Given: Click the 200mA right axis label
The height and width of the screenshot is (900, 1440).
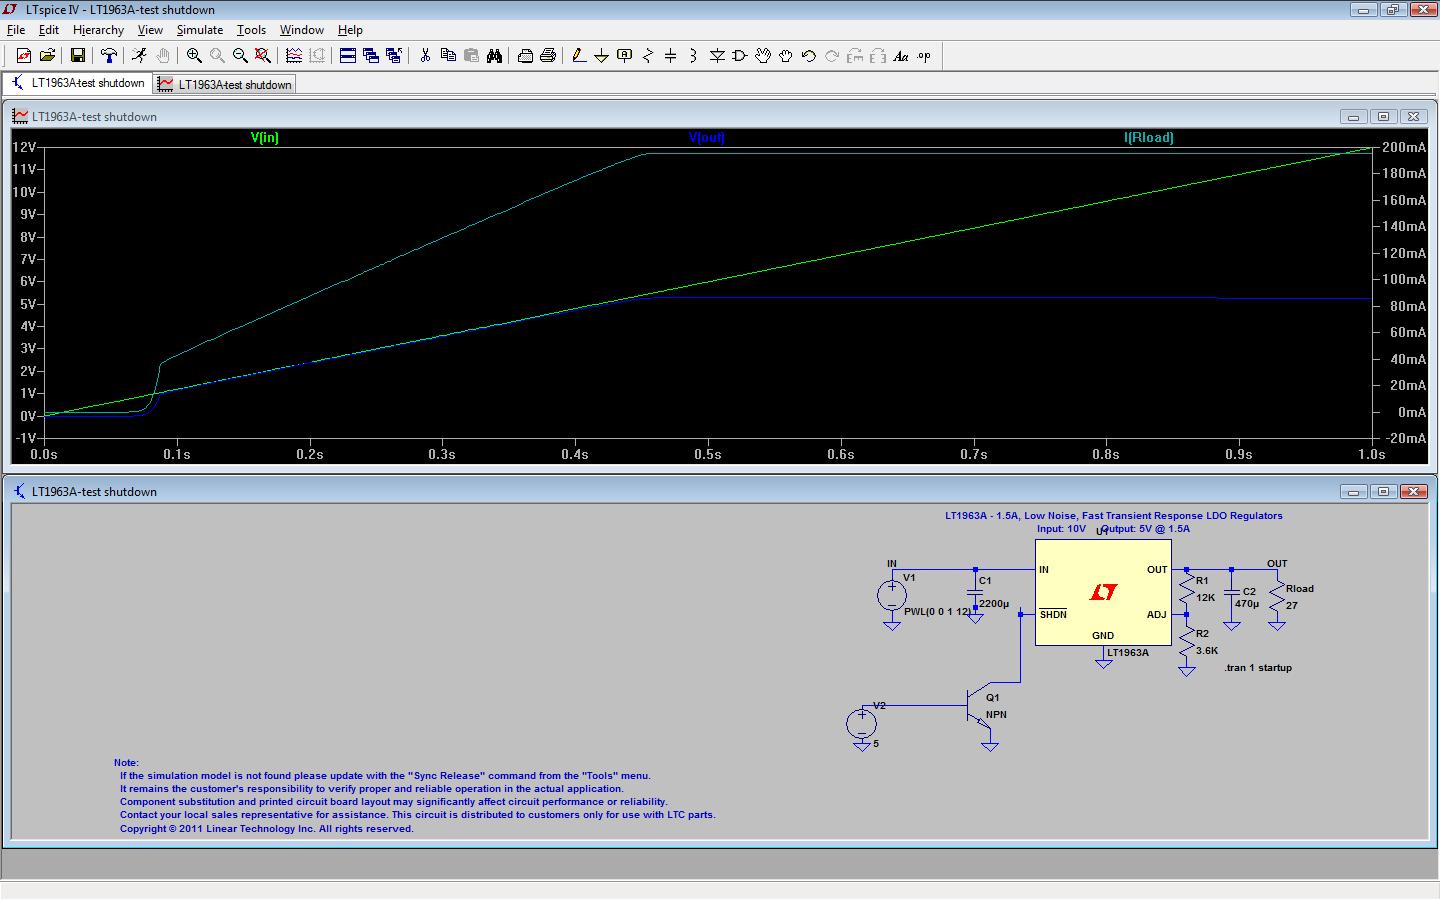Looking at the screenshot, I should 1404,147.
